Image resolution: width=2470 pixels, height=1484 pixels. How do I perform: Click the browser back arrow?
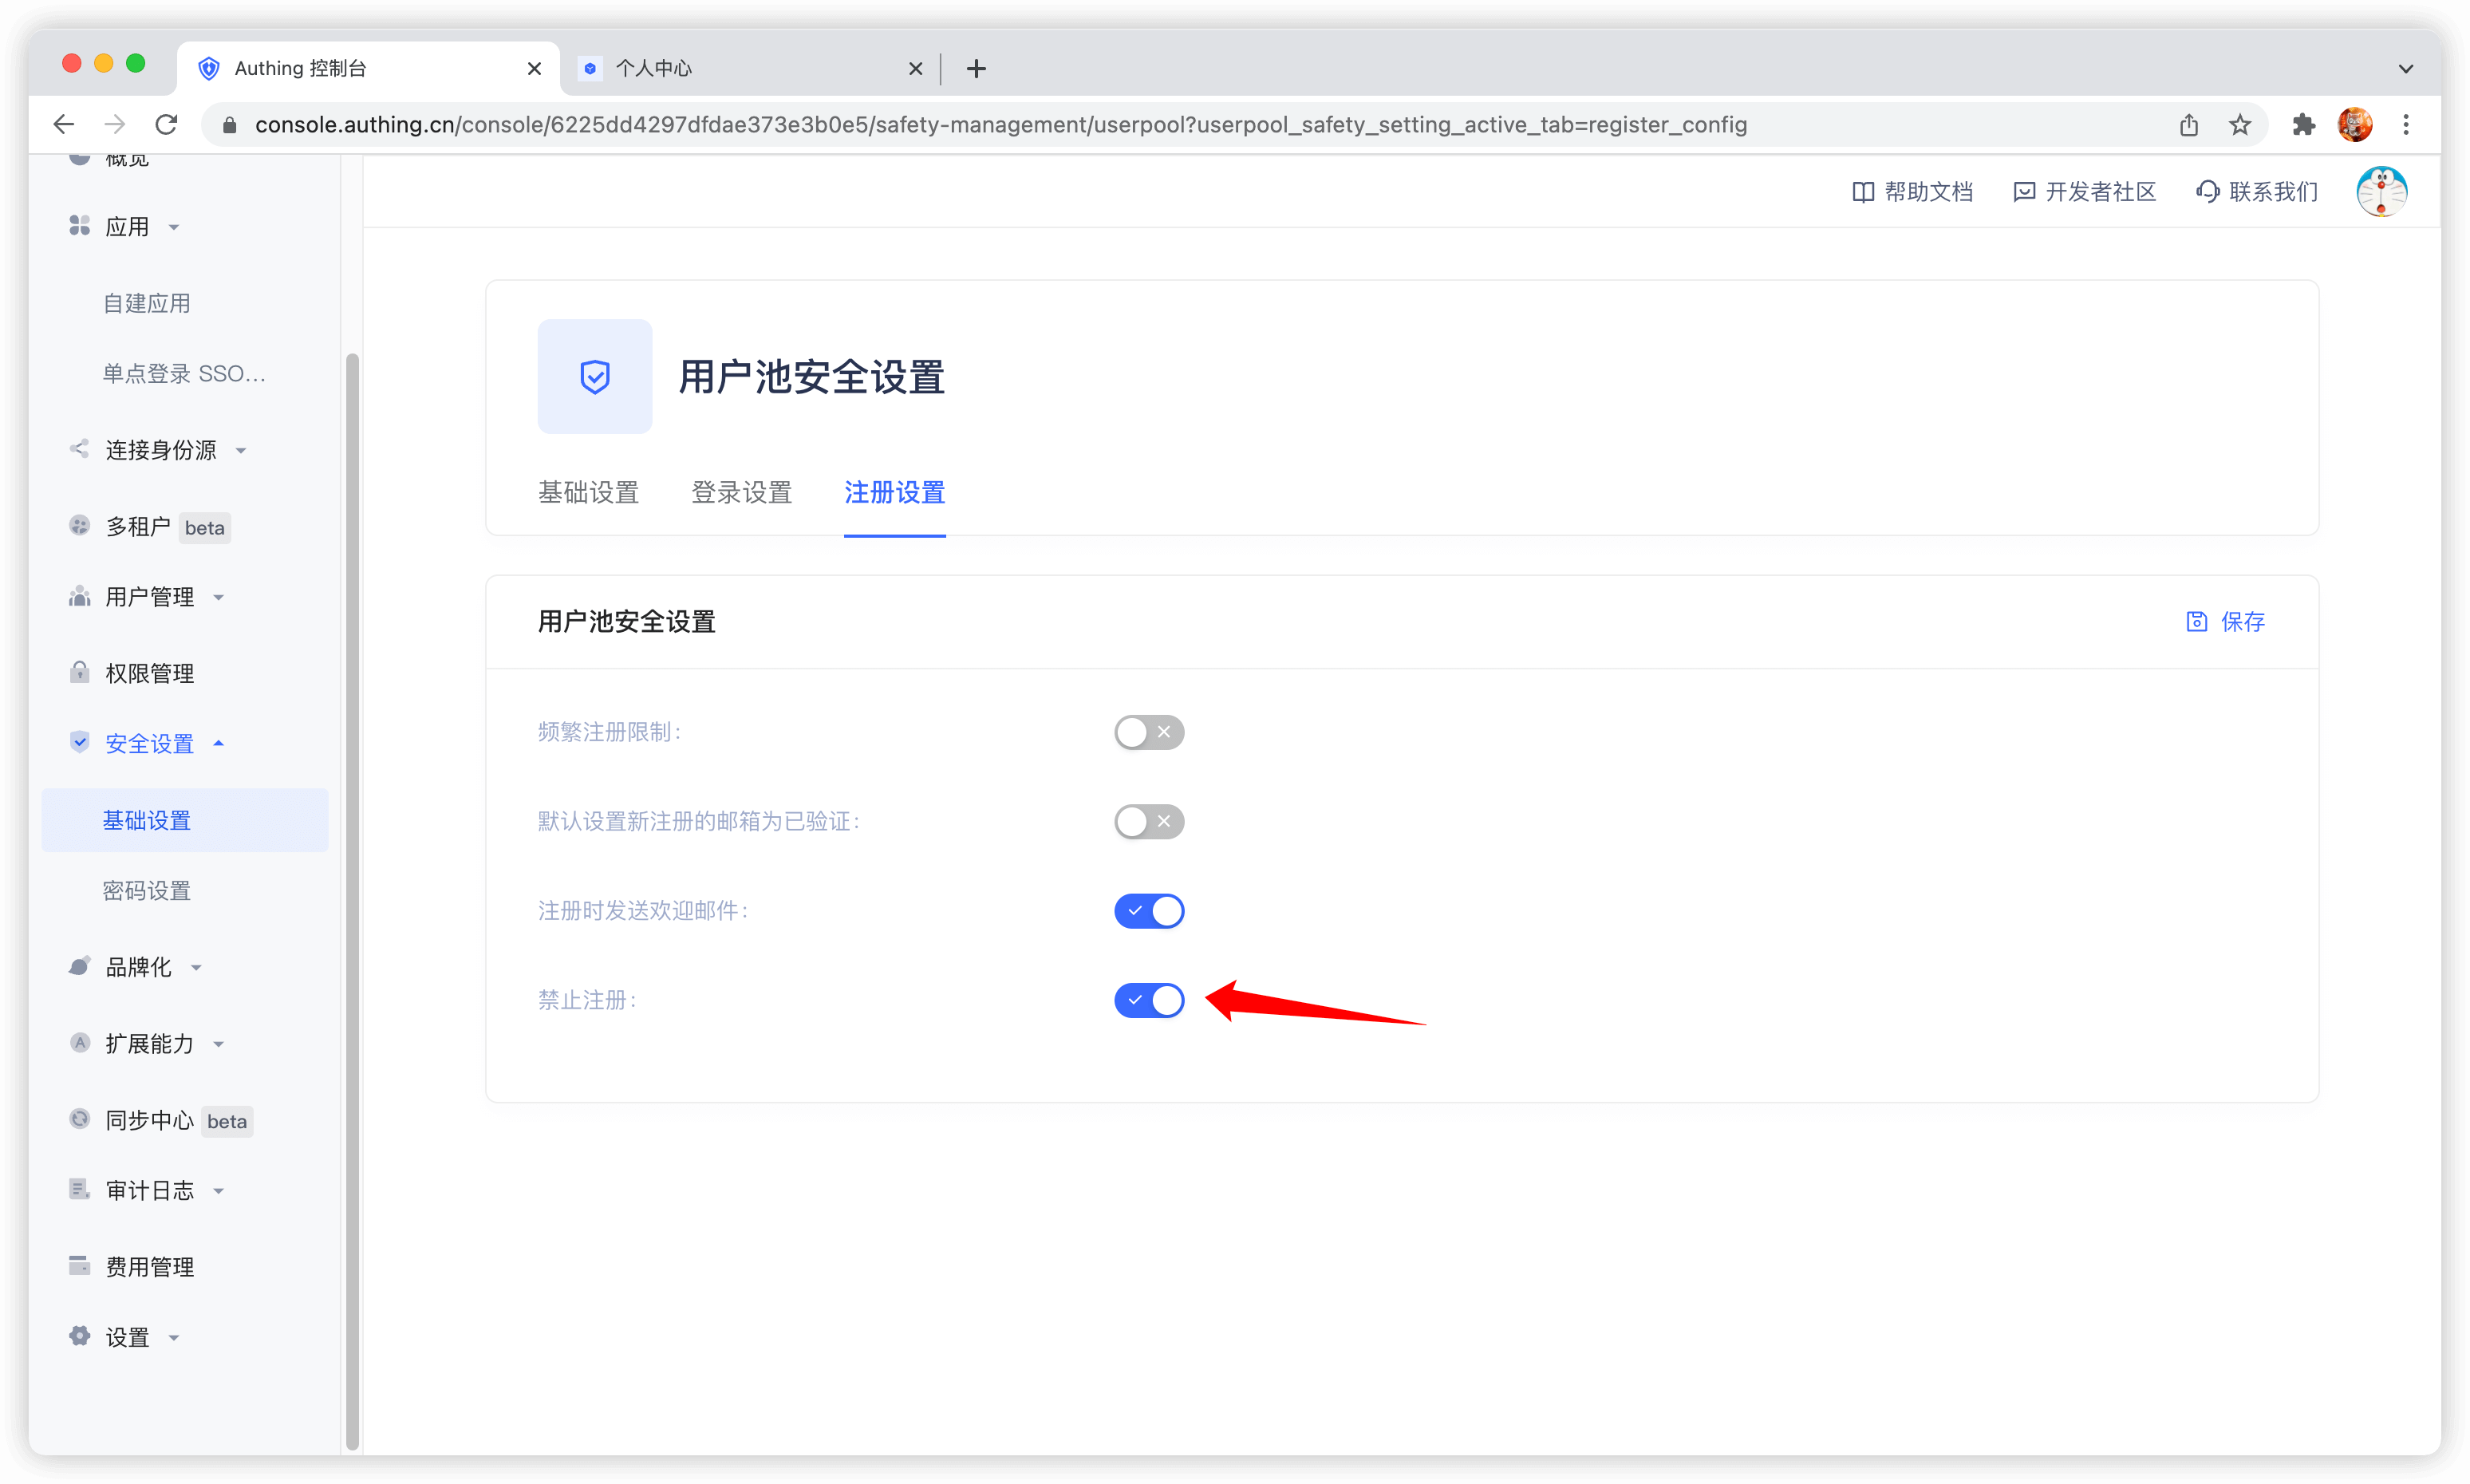pos(64,124)
